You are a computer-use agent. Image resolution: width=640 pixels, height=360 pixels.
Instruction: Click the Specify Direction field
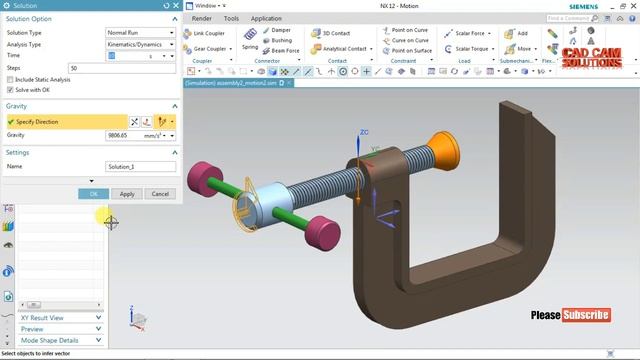point(67,122)
